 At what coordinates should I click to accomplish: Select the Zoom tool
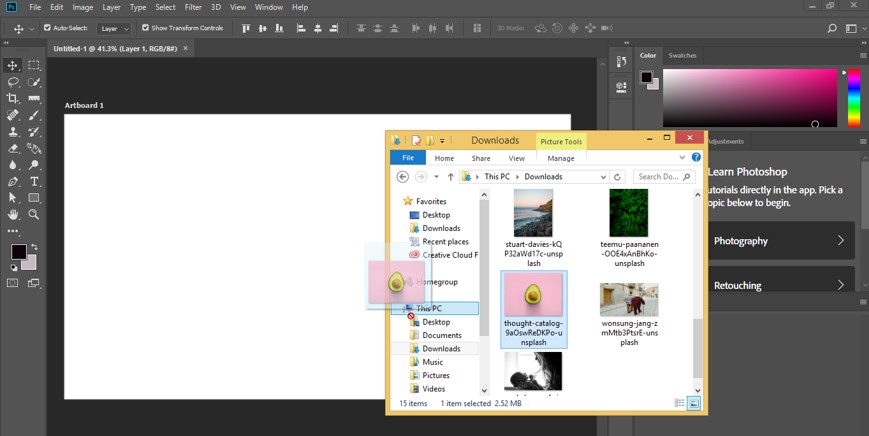34,214
